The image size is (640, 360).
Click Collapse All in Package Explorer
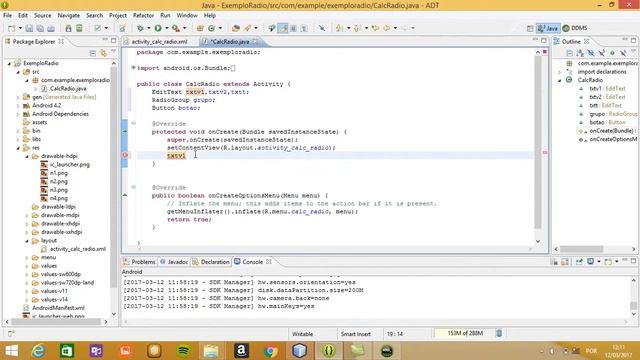93,53
